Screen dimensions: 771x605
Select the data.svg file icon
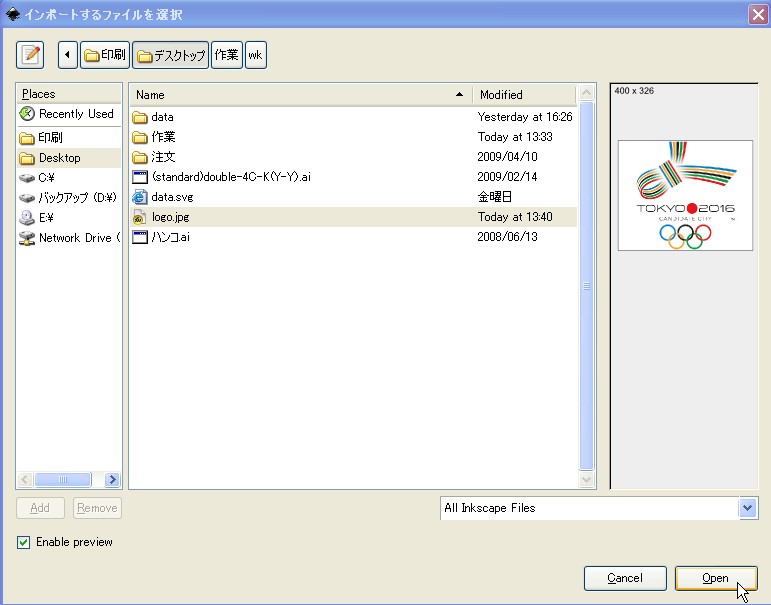pos(140,197)
